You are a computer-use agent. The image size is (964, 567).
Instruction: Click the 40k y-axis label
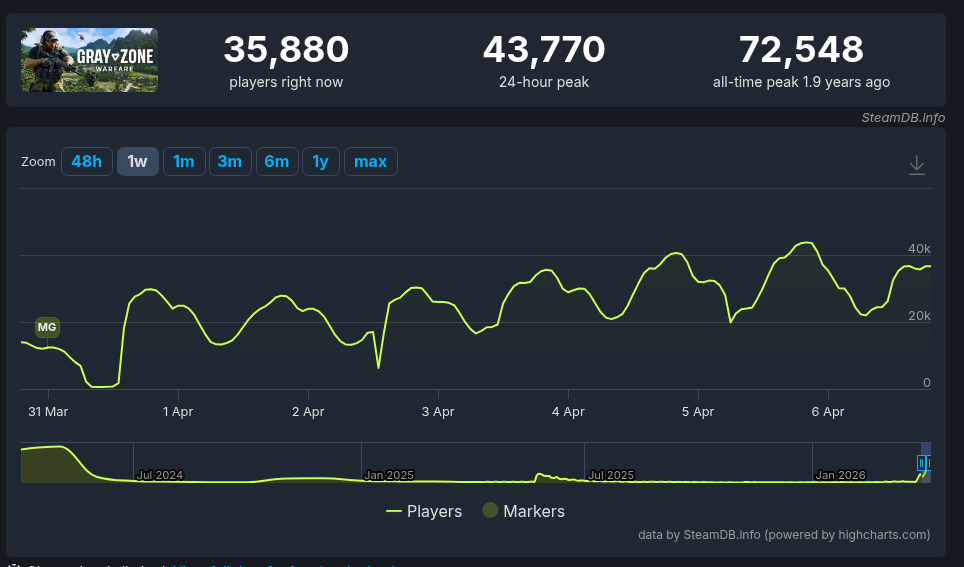point(919,248)
